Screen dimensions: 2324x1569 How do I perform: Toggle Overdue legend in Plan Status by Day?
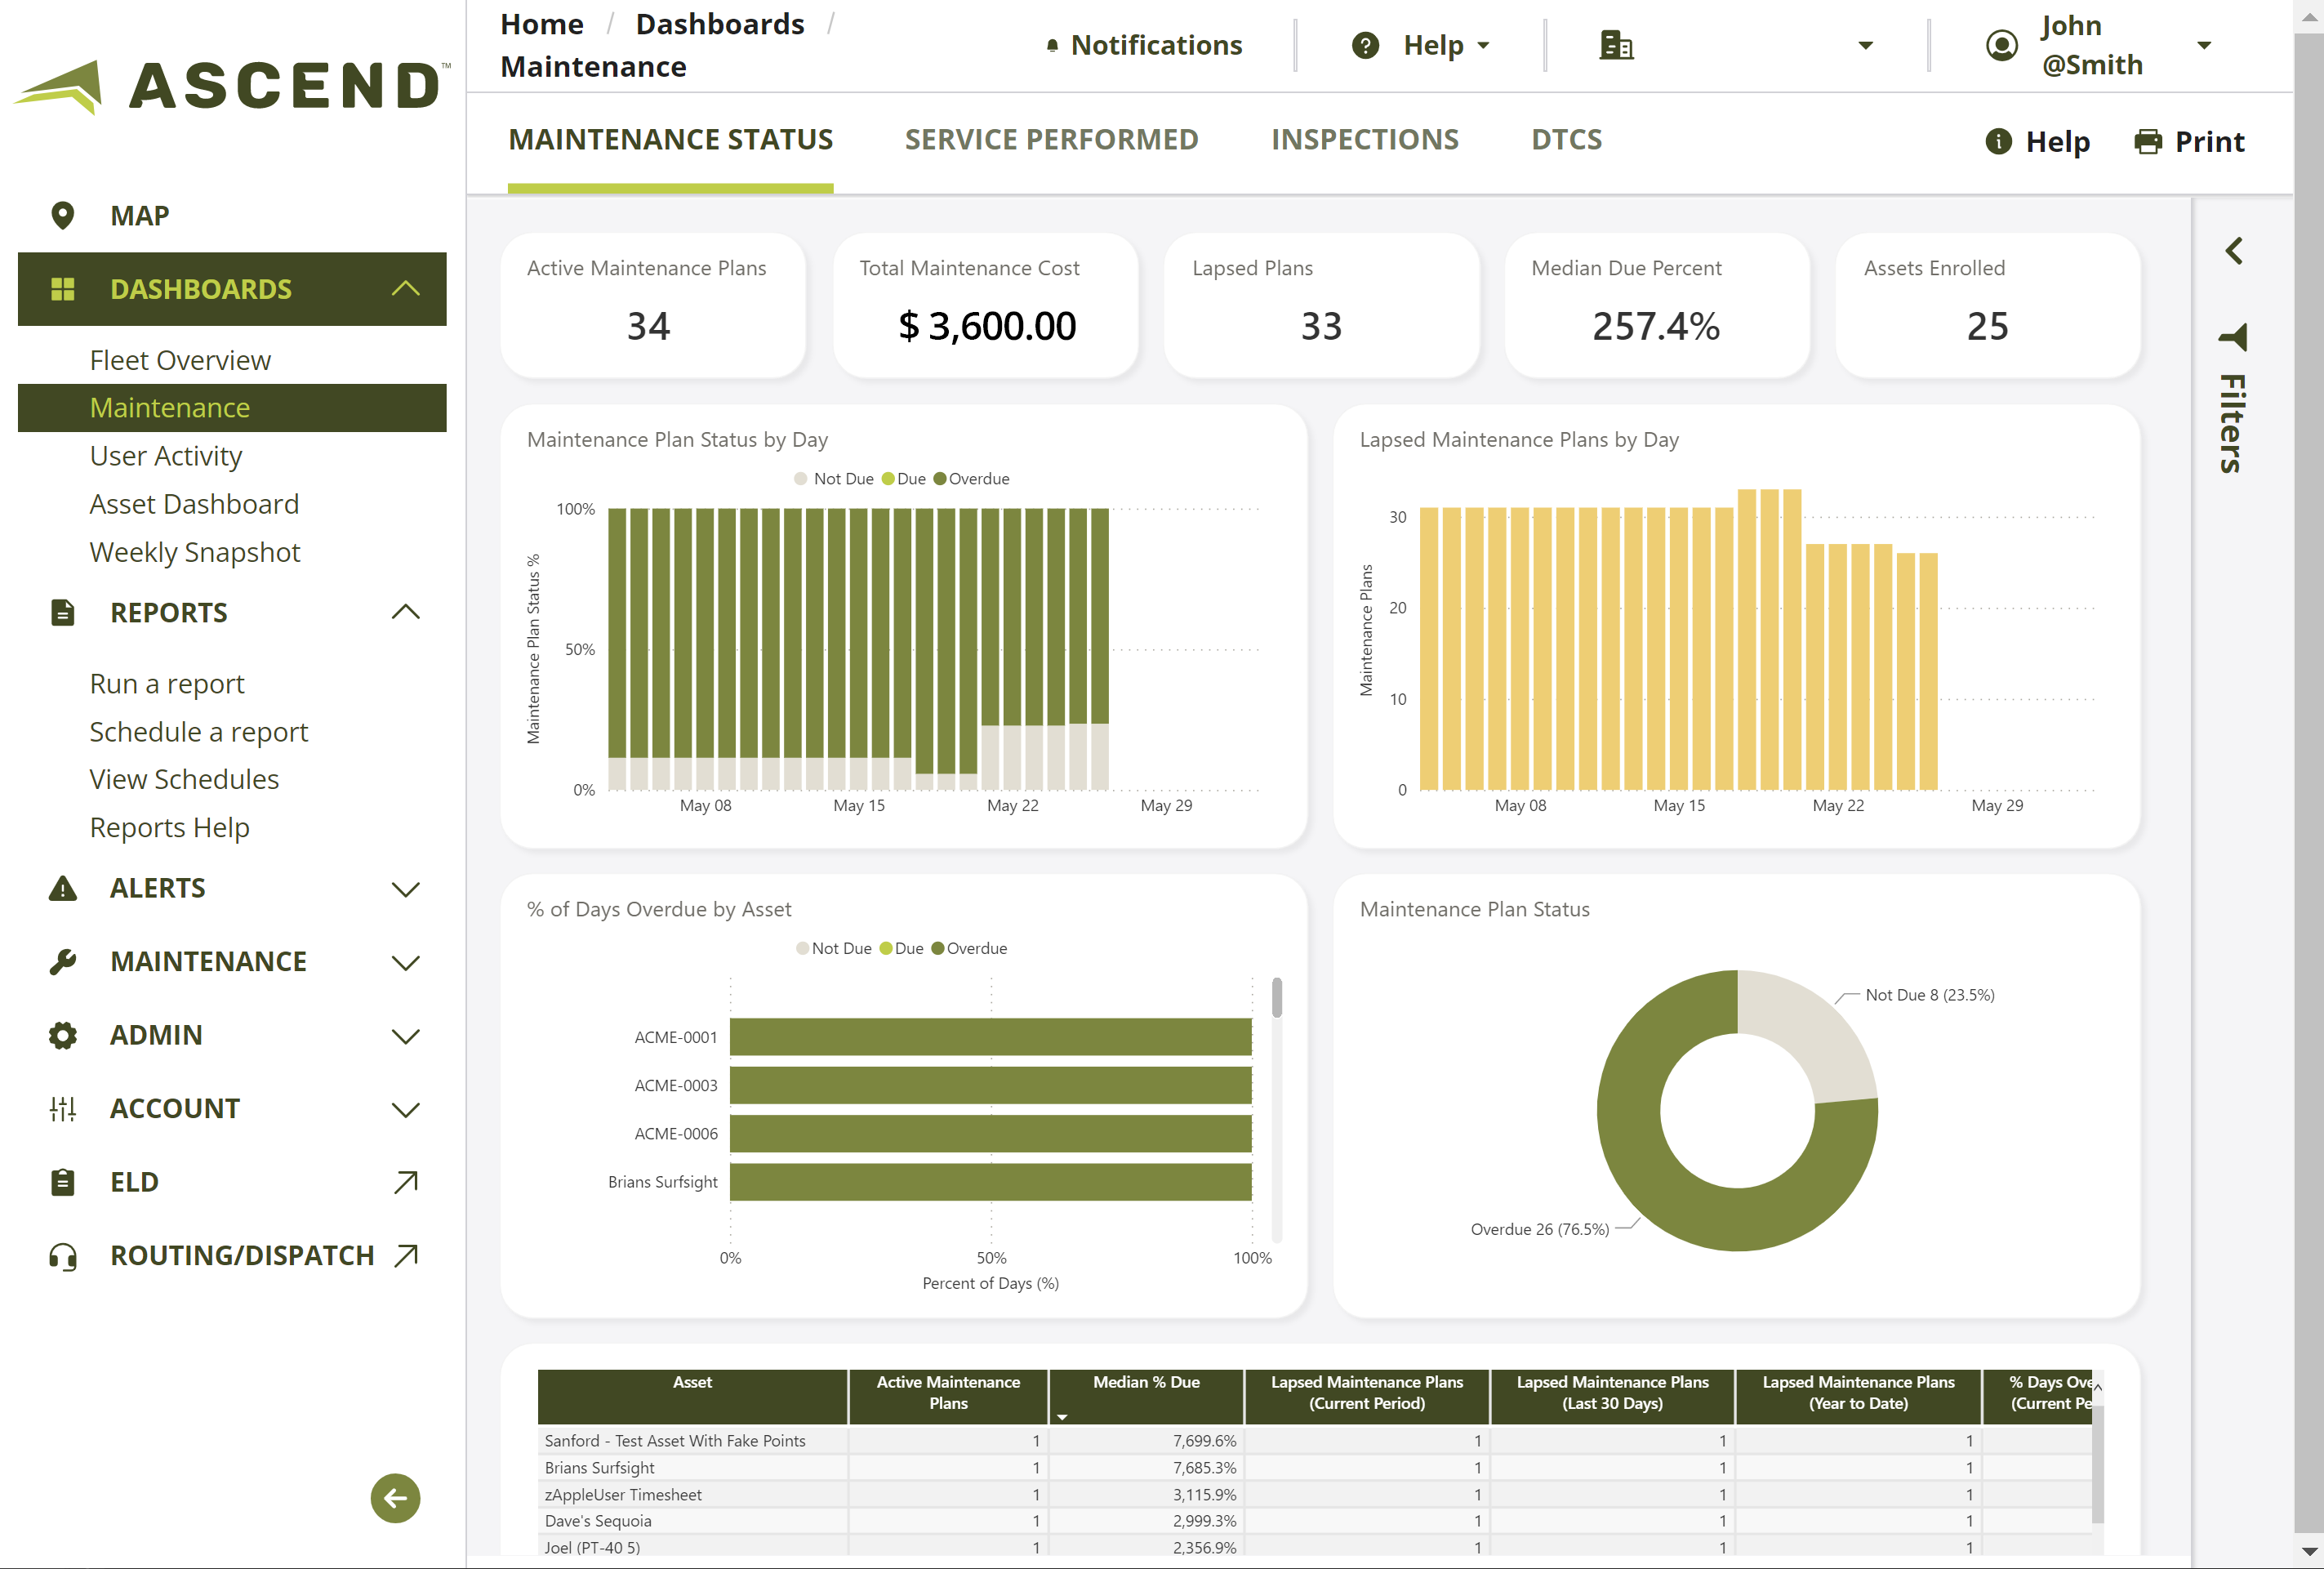click(971, 479)
